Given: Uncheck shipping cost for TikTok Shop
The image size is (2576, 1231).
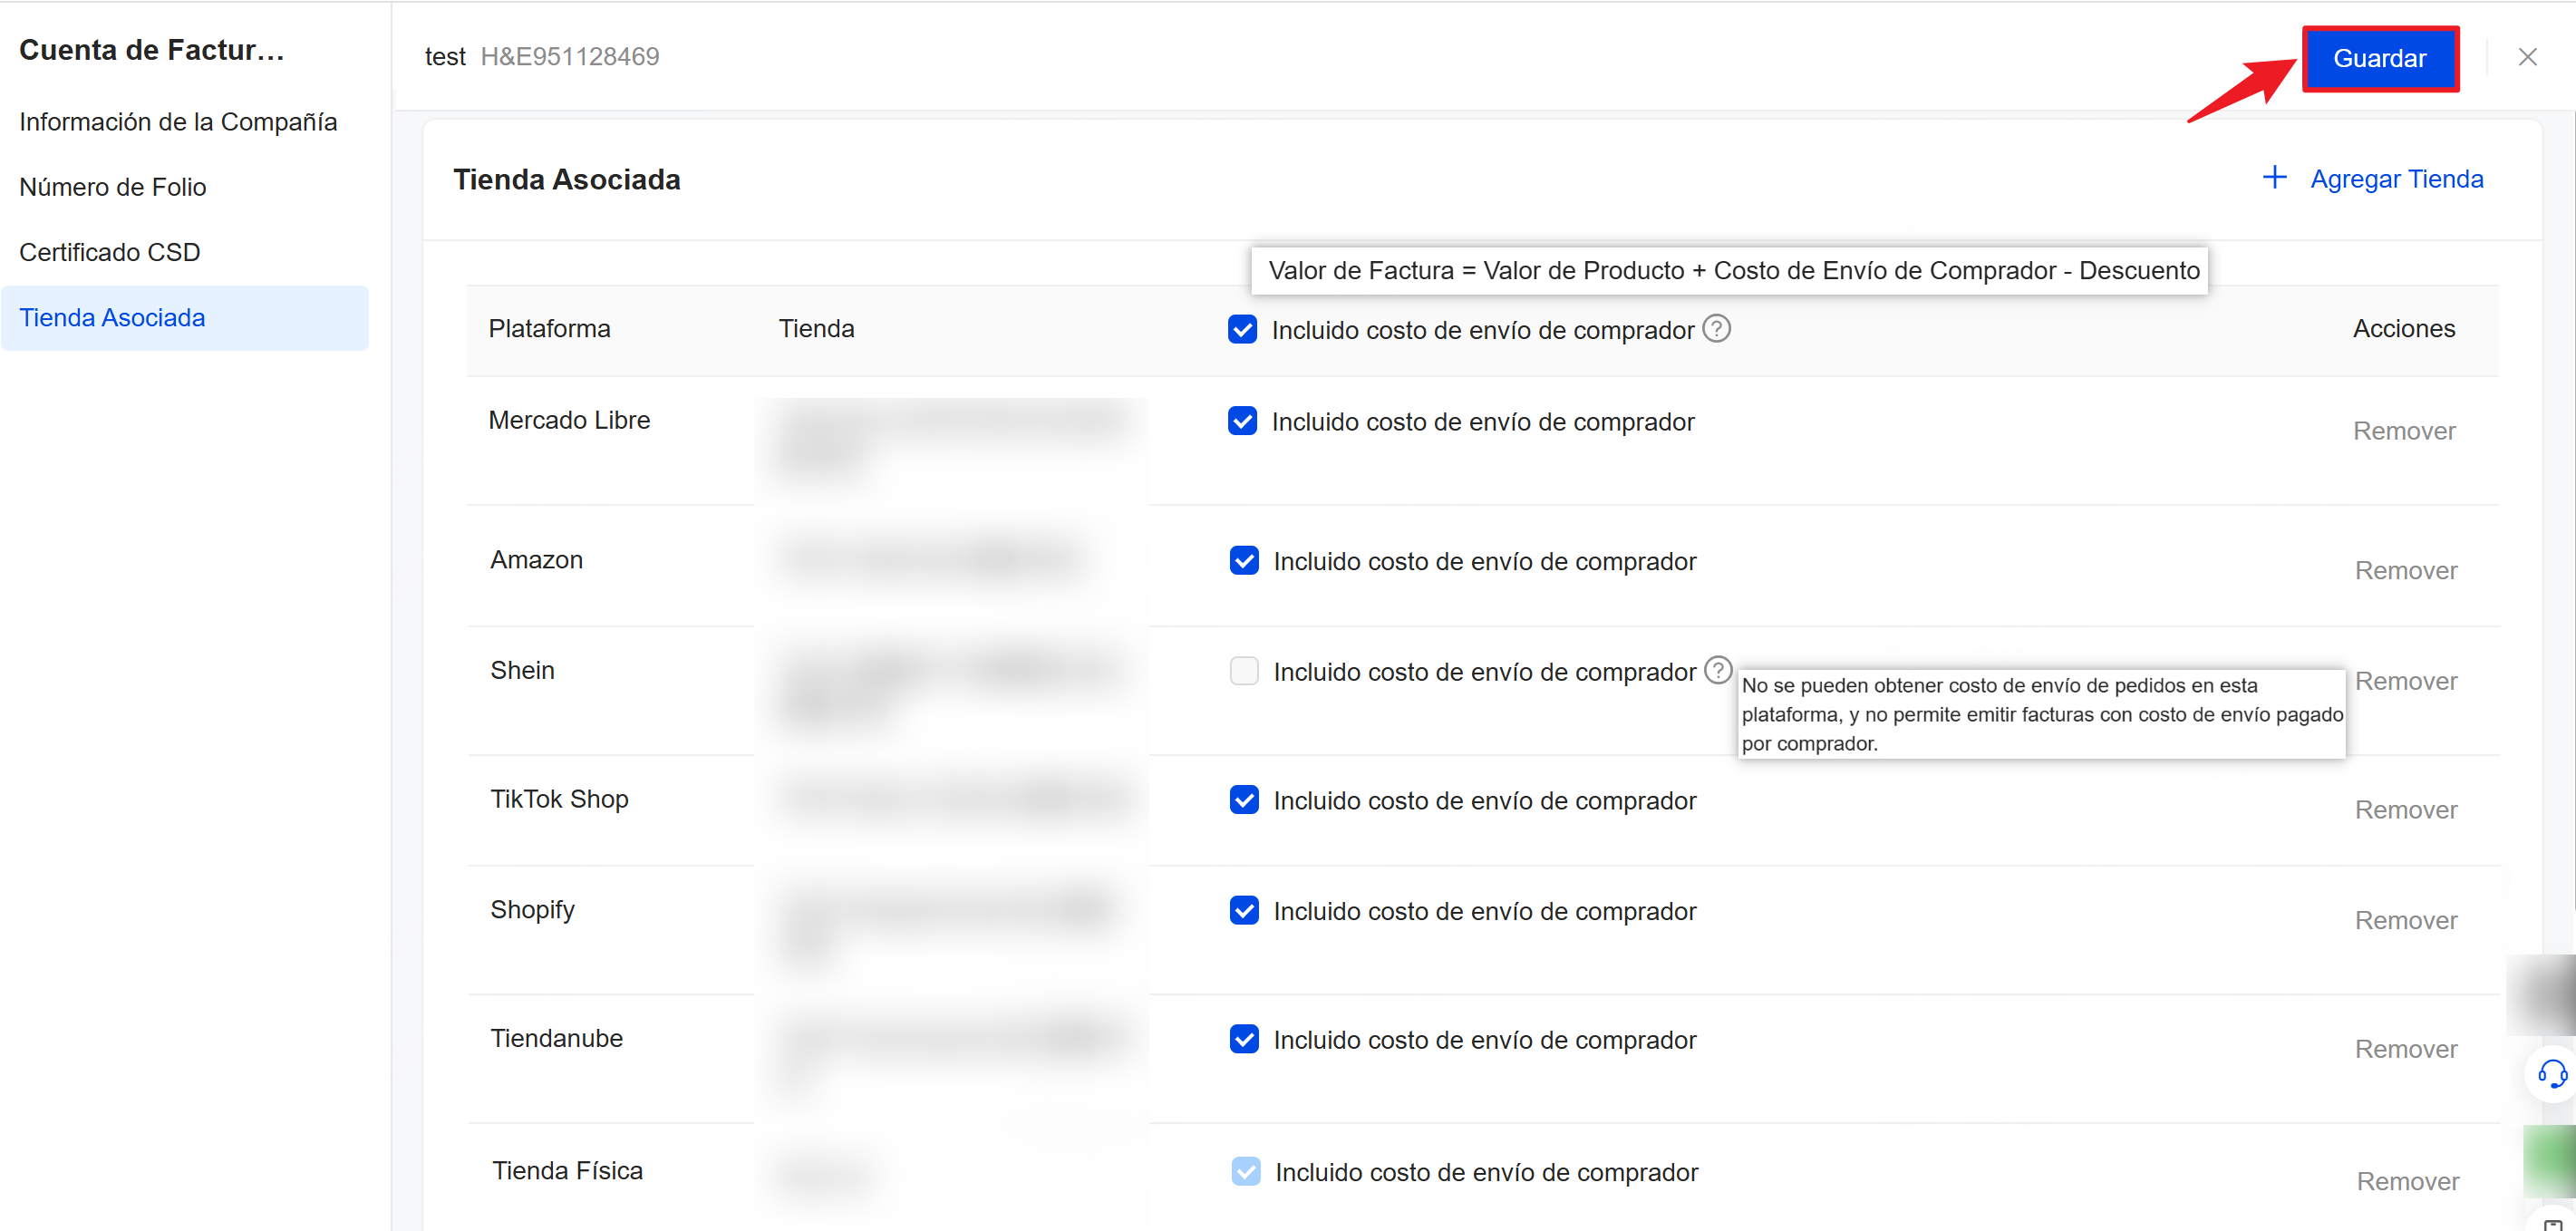Looking at the screenshot, I should [1244, 800].
